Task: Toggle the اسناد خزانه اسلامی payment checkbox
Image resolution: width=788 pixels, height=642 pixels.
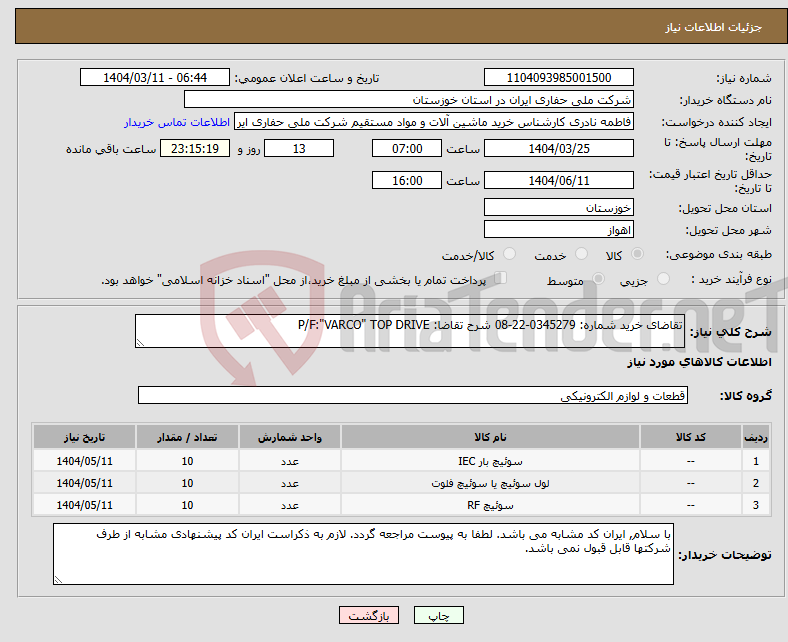Action: pyautogui.click(x=500, y=278)
